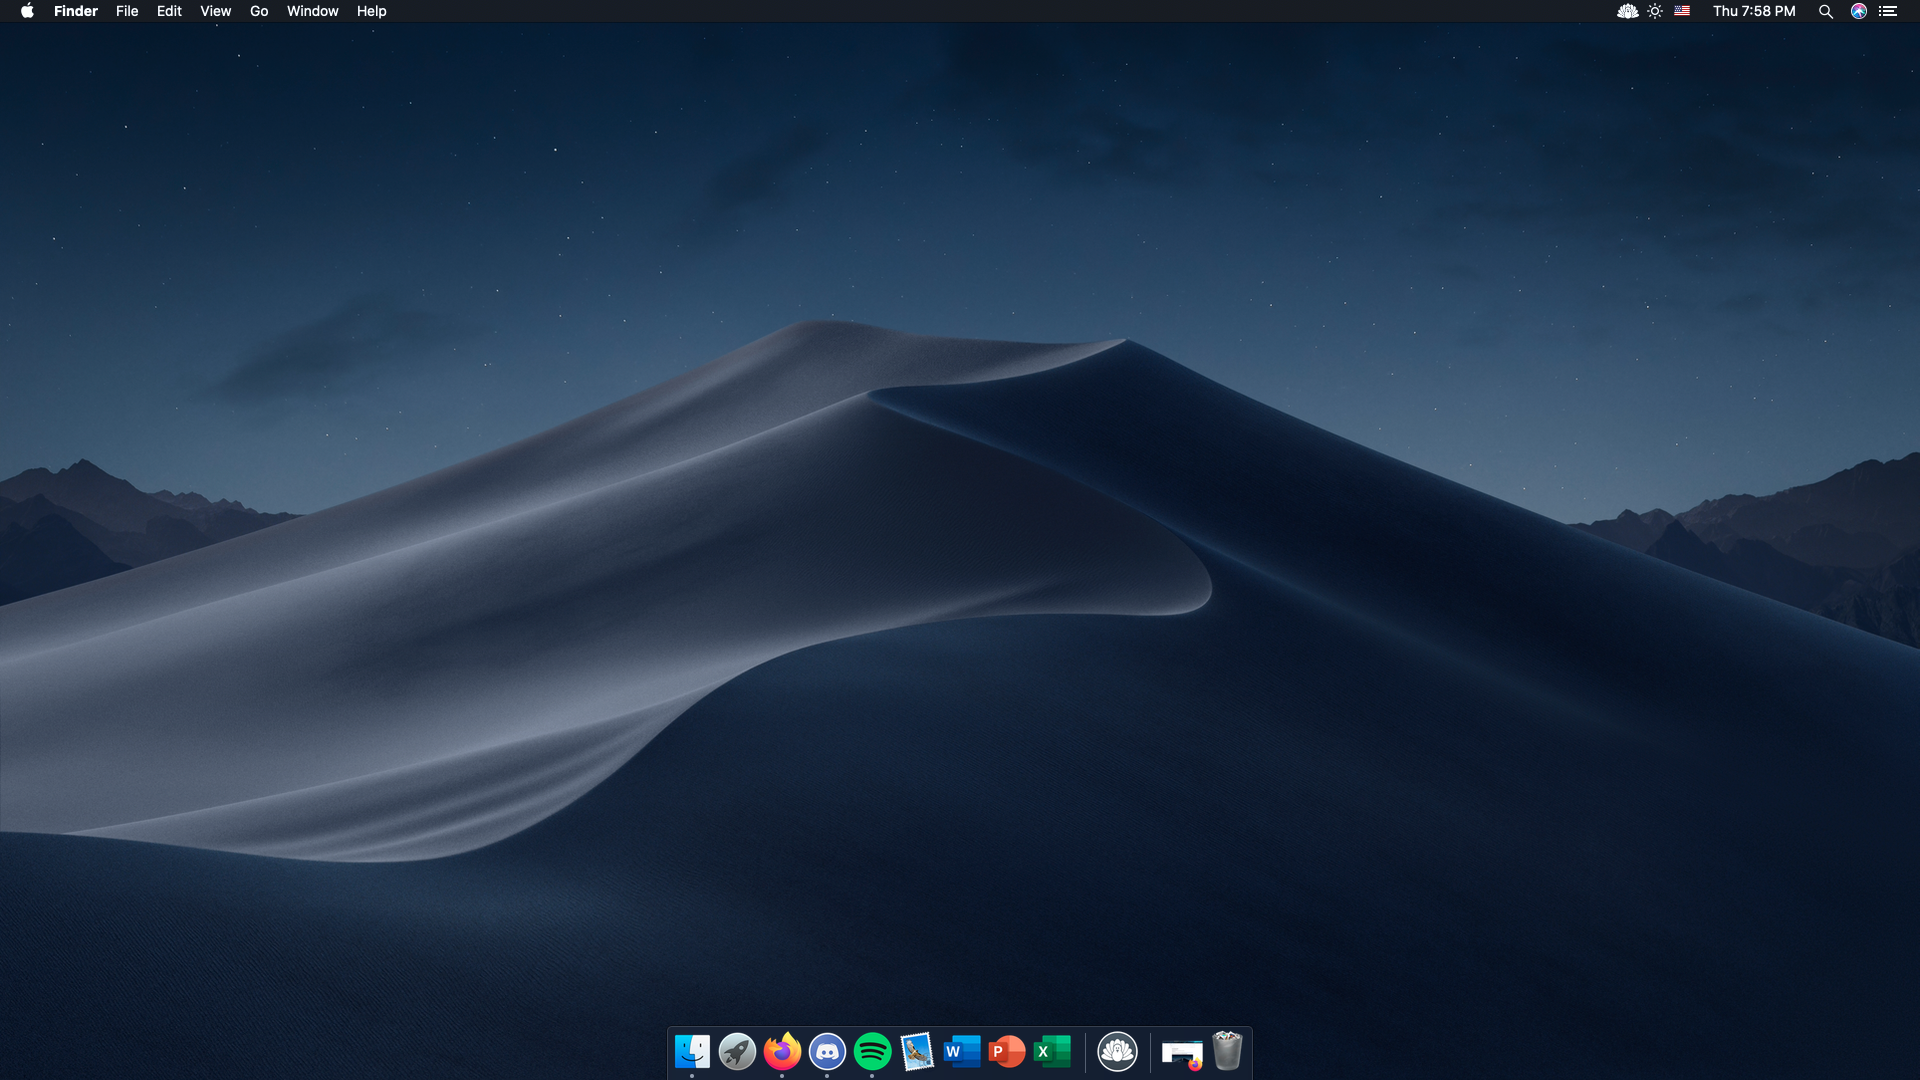Screen dimensions: 1920x1080
Task: Launch PowerPoint from the dock
Action: (x=1007, y=1051)
